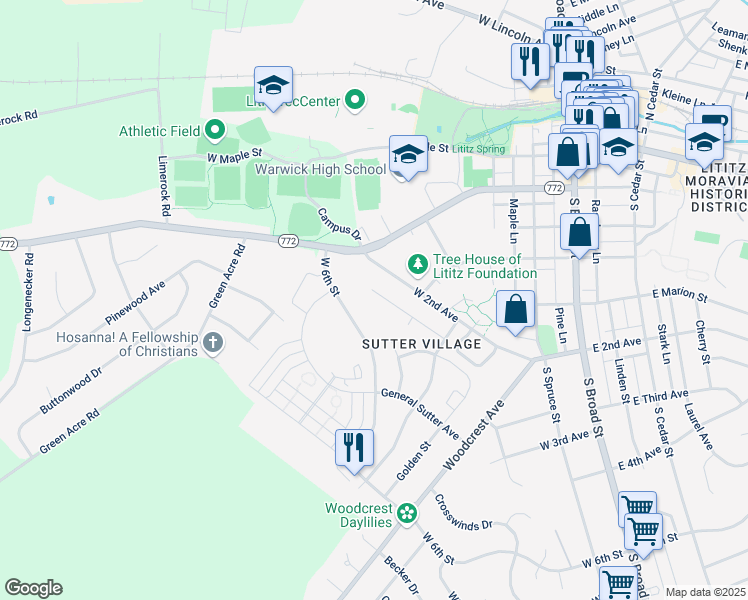
Task: Click the leftmost restaurant marker near W Lincoln Ave
Action: (x=530, y=64)
